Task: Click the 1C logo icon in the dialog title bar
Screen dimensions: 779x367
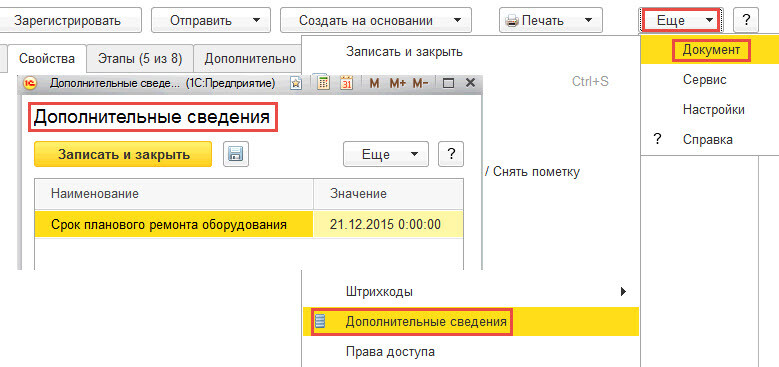Action: (x=31, y=83)
